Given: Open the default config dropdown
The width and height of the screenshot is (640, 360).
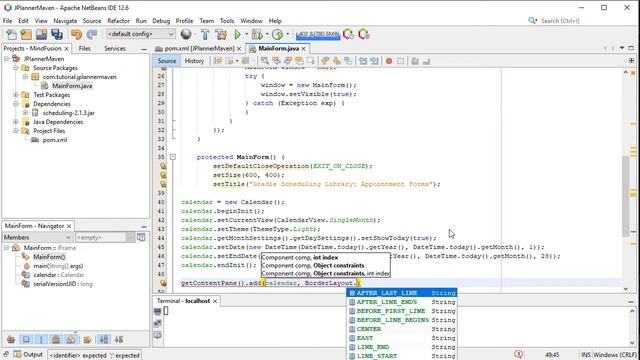Looking at the screenshot, I should tap(140, 34).
